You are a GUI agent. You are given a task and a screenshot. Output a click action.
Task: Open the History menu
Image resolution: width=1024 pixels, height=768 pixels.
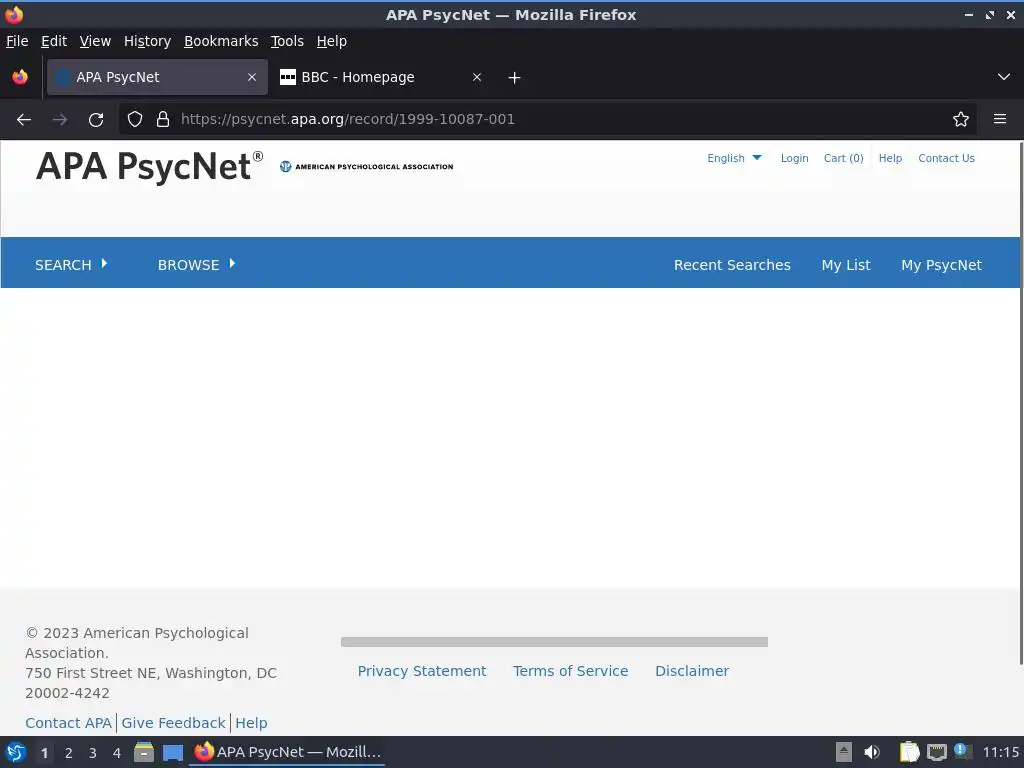pos(147,41)
